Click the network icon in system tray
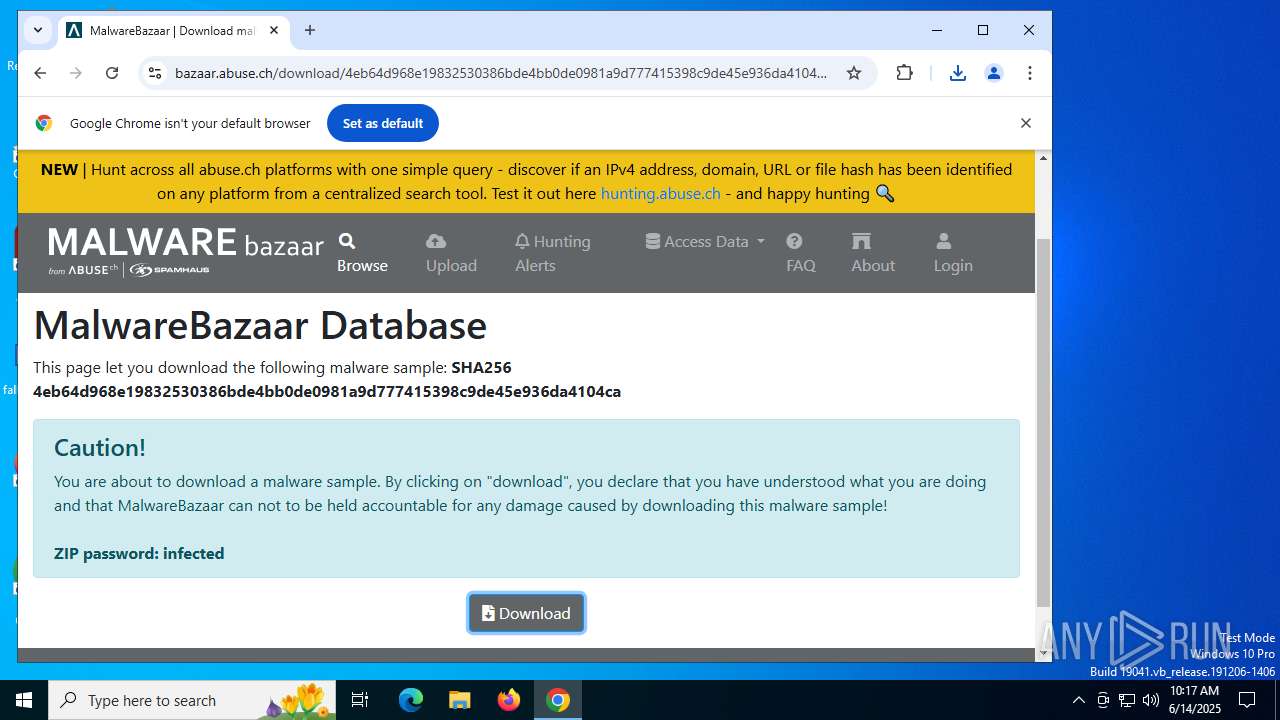 click(1127, 700)
